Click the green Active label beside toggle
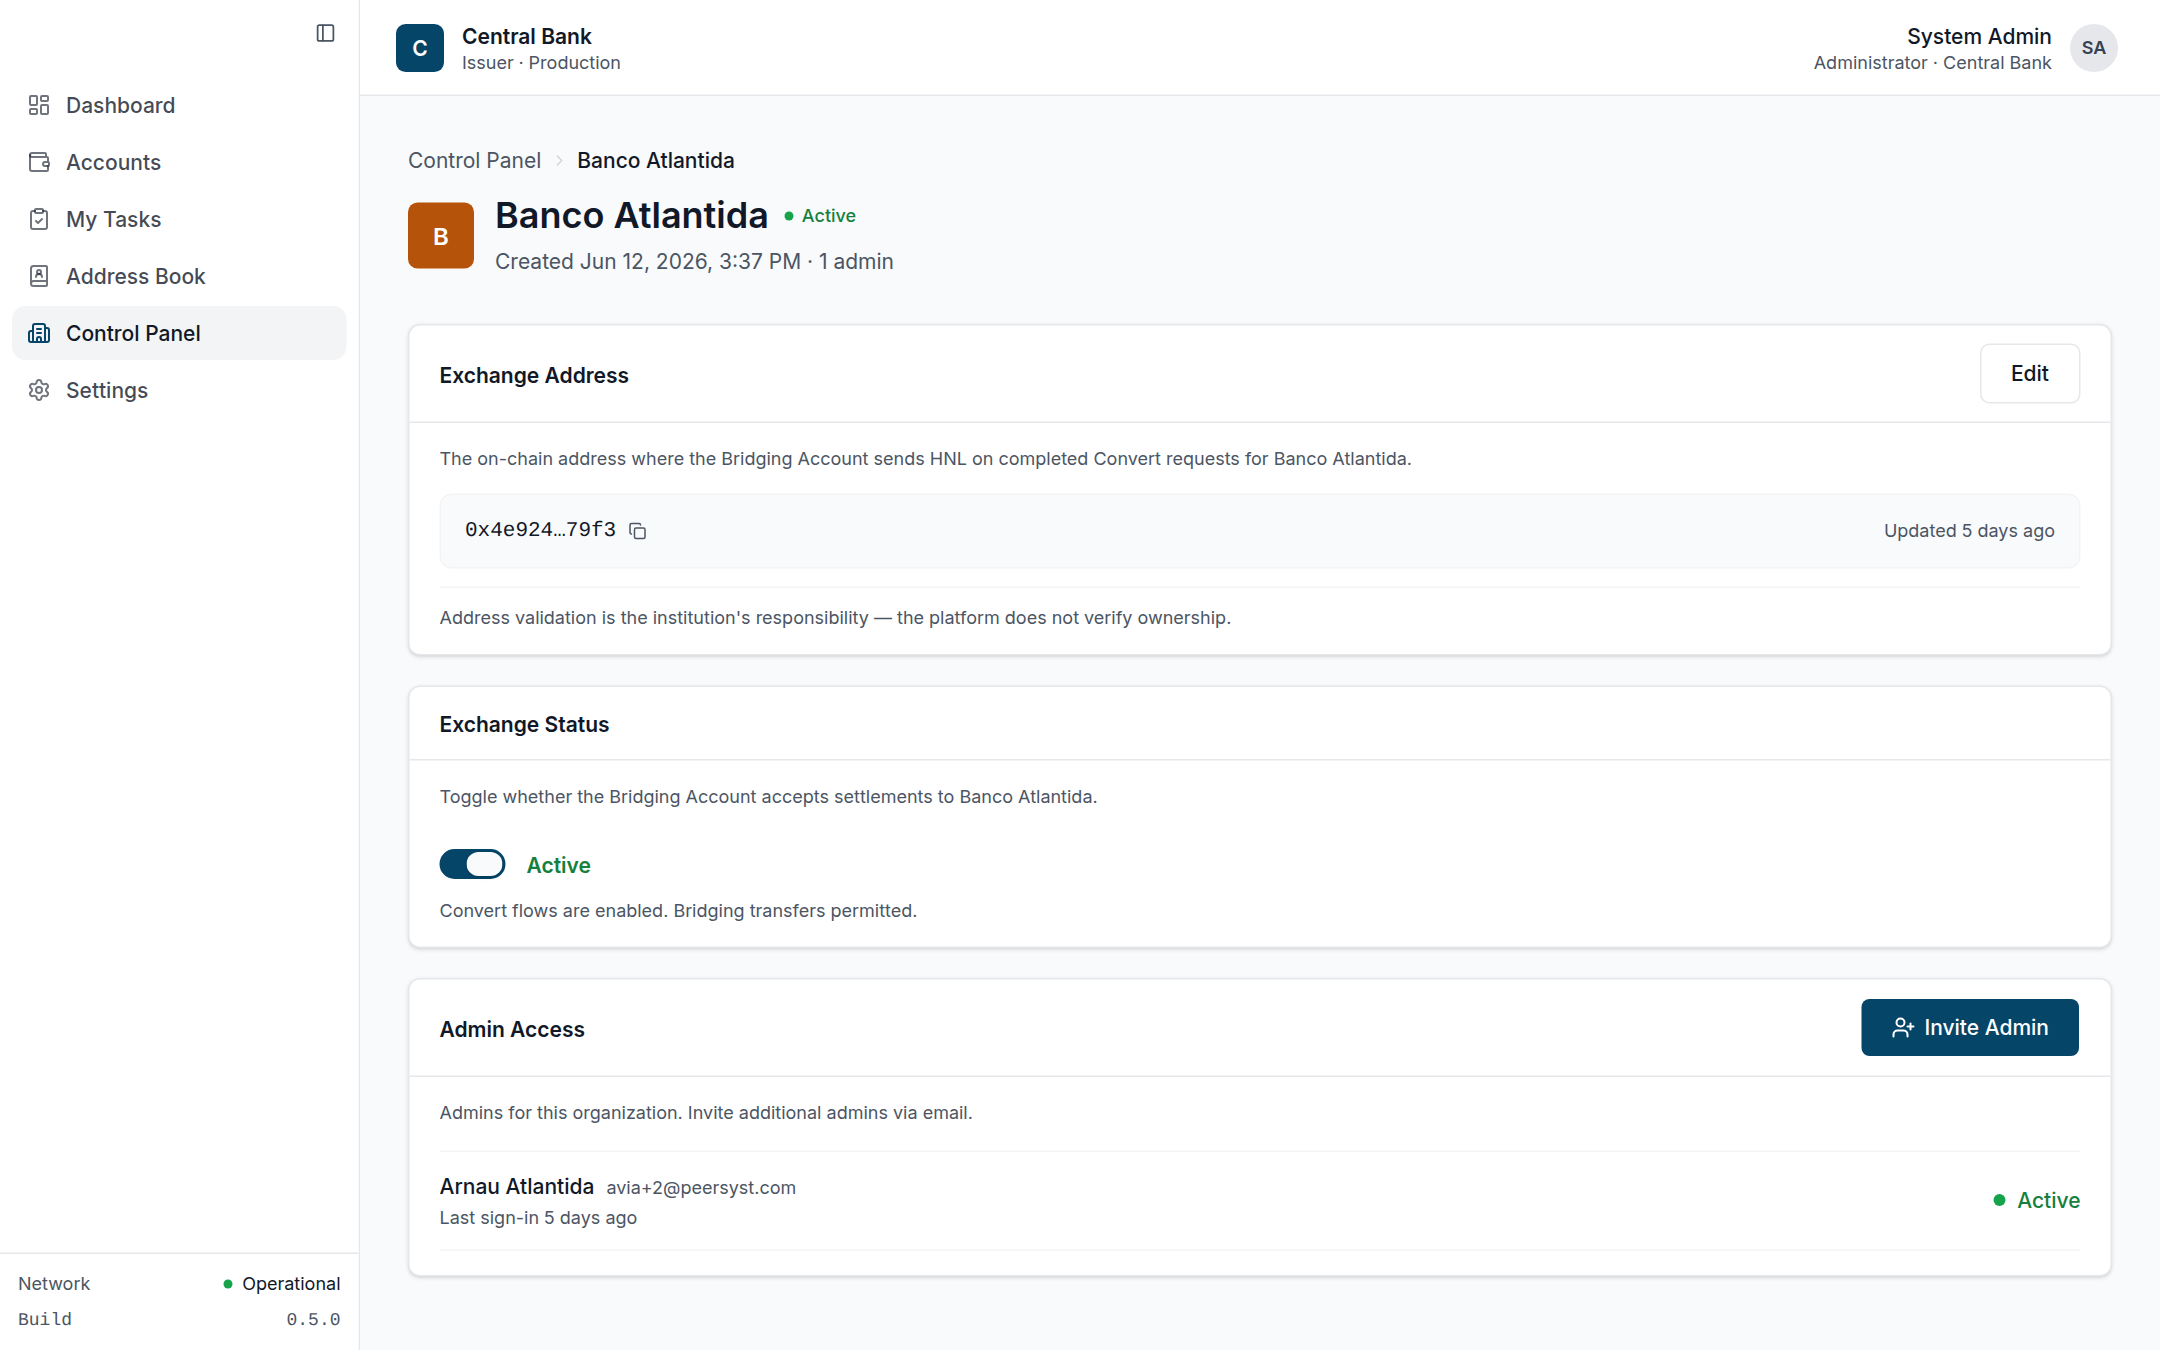 tap(558, 865)
